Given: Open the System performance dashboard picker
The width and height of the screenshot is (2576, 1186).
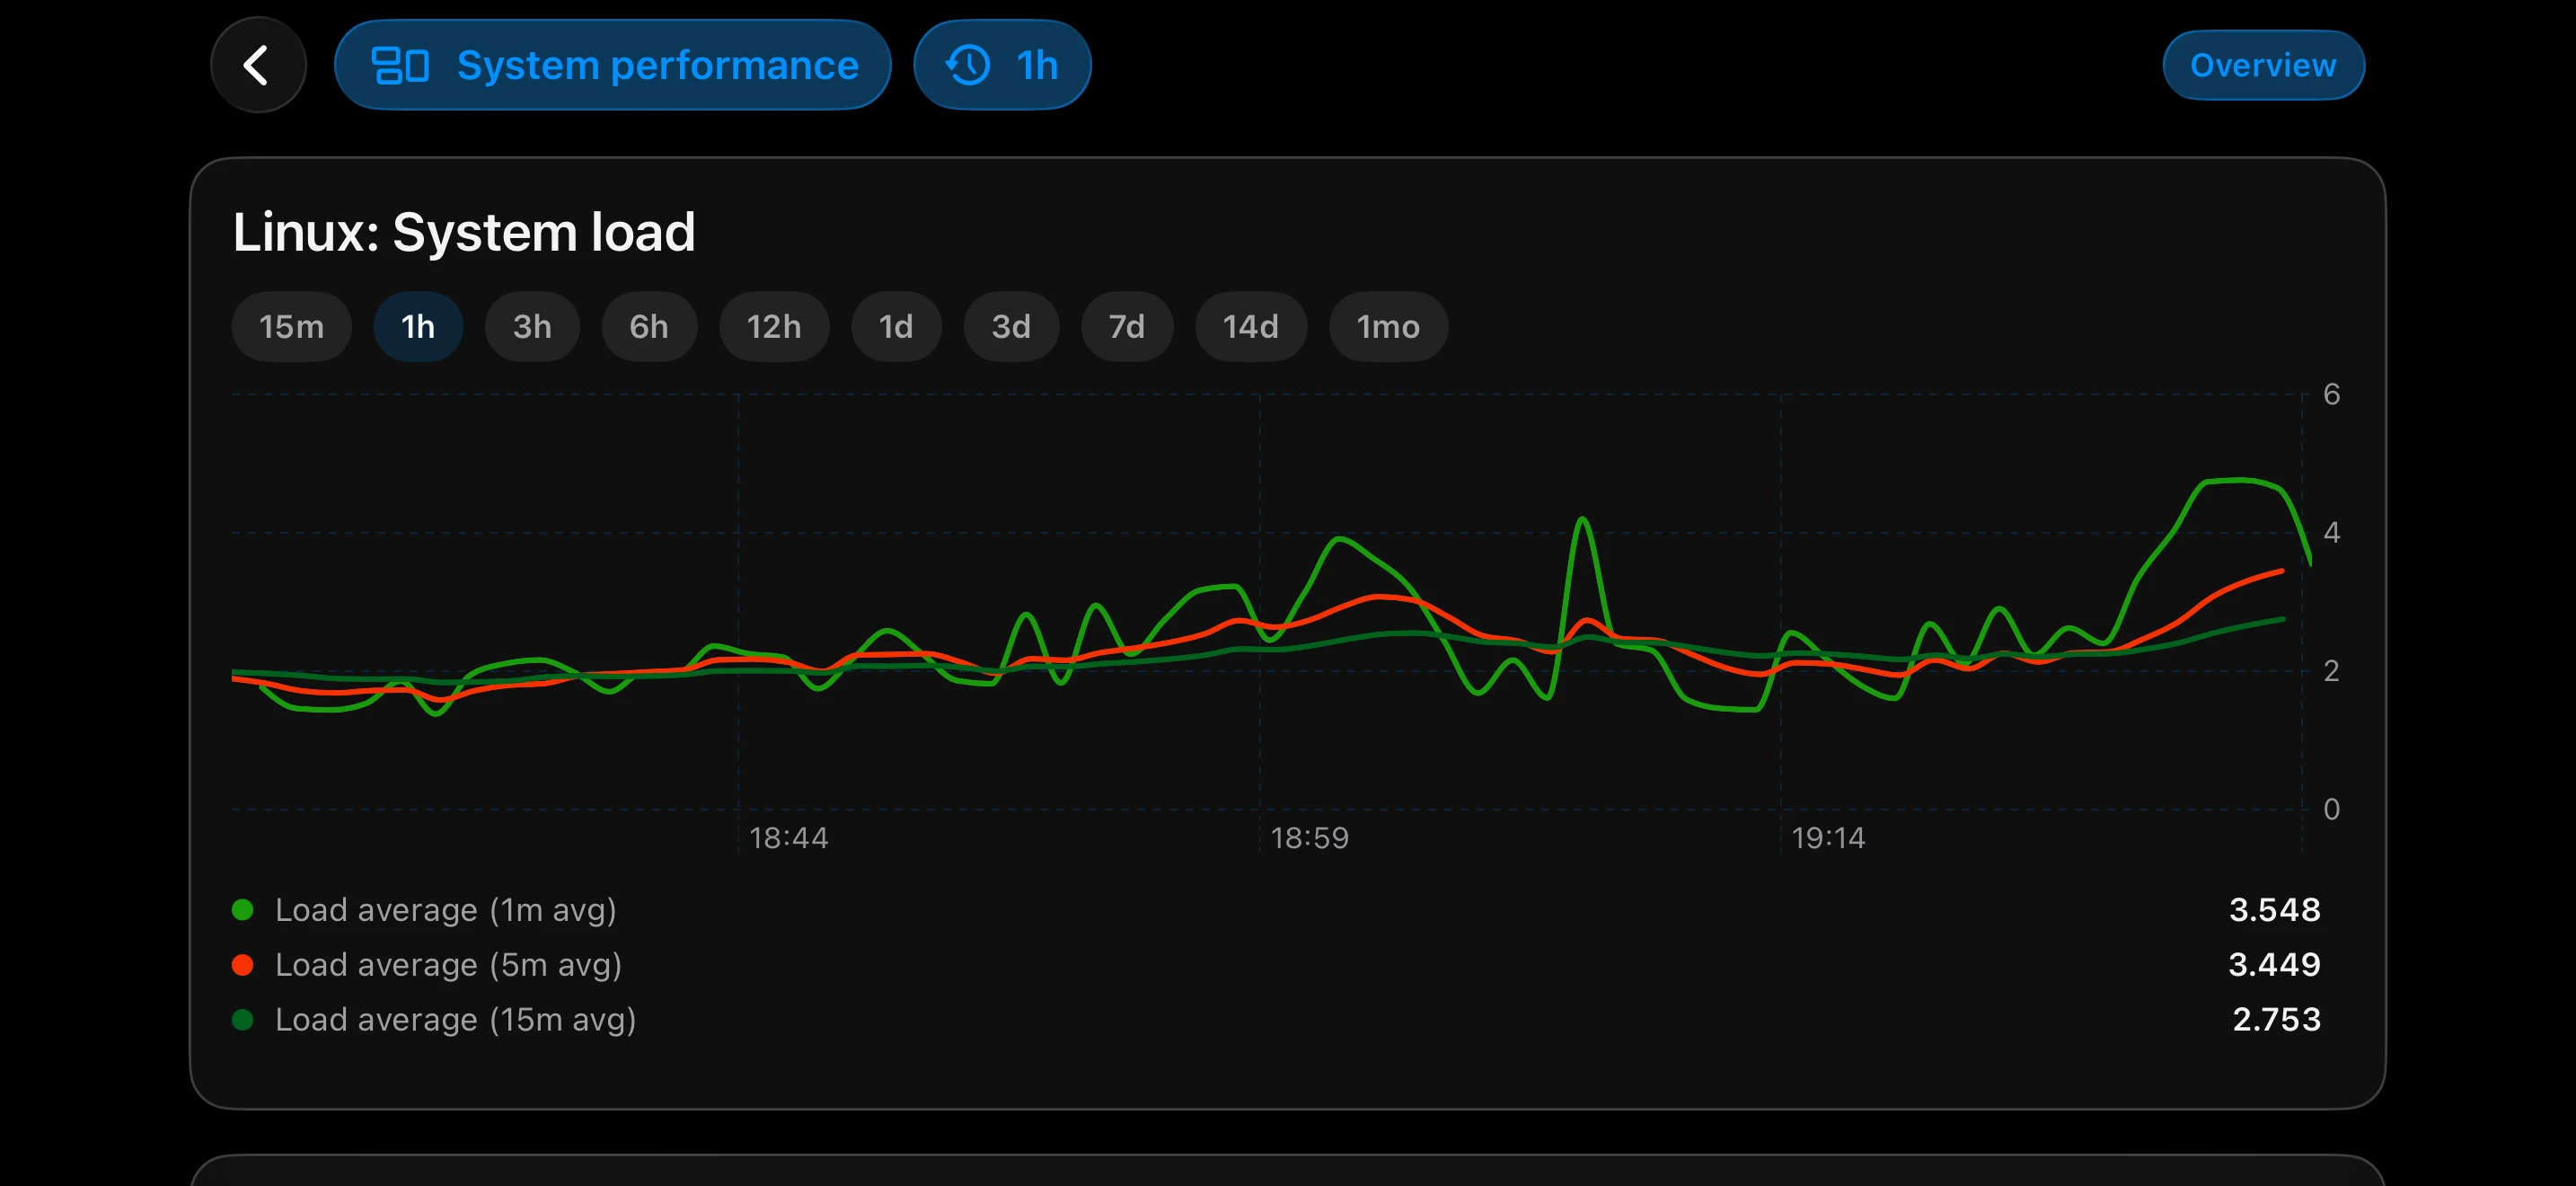Looking at the screenshot, I should [x=611, y=64].
